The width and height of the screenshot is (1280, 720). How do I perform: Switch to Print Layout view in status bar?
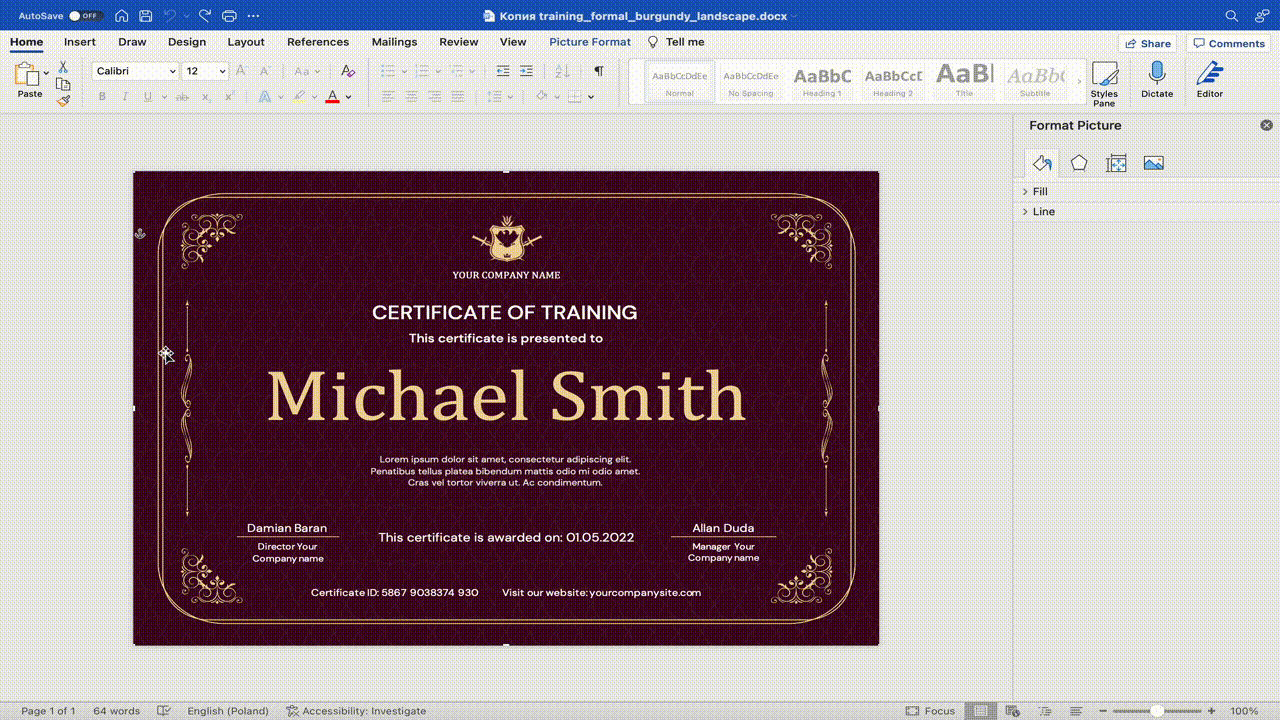982,711
